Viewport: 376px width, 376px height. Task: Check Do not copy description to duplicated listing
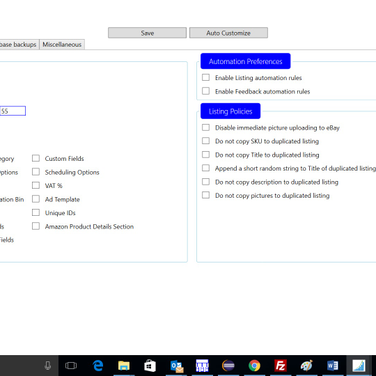(206, 182)
